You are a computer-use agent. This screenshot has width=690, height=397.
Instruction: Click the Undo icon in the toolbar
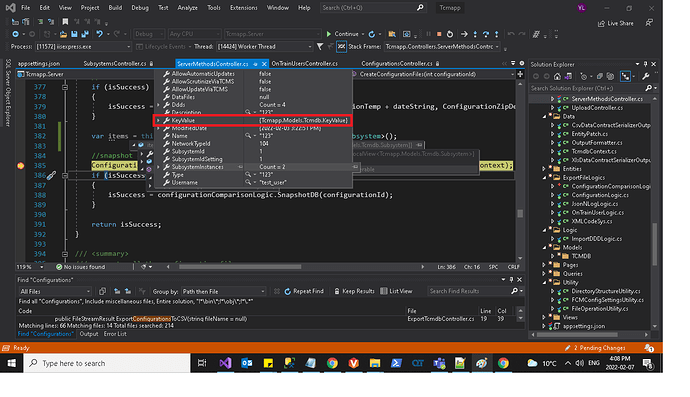pos(99,34)
